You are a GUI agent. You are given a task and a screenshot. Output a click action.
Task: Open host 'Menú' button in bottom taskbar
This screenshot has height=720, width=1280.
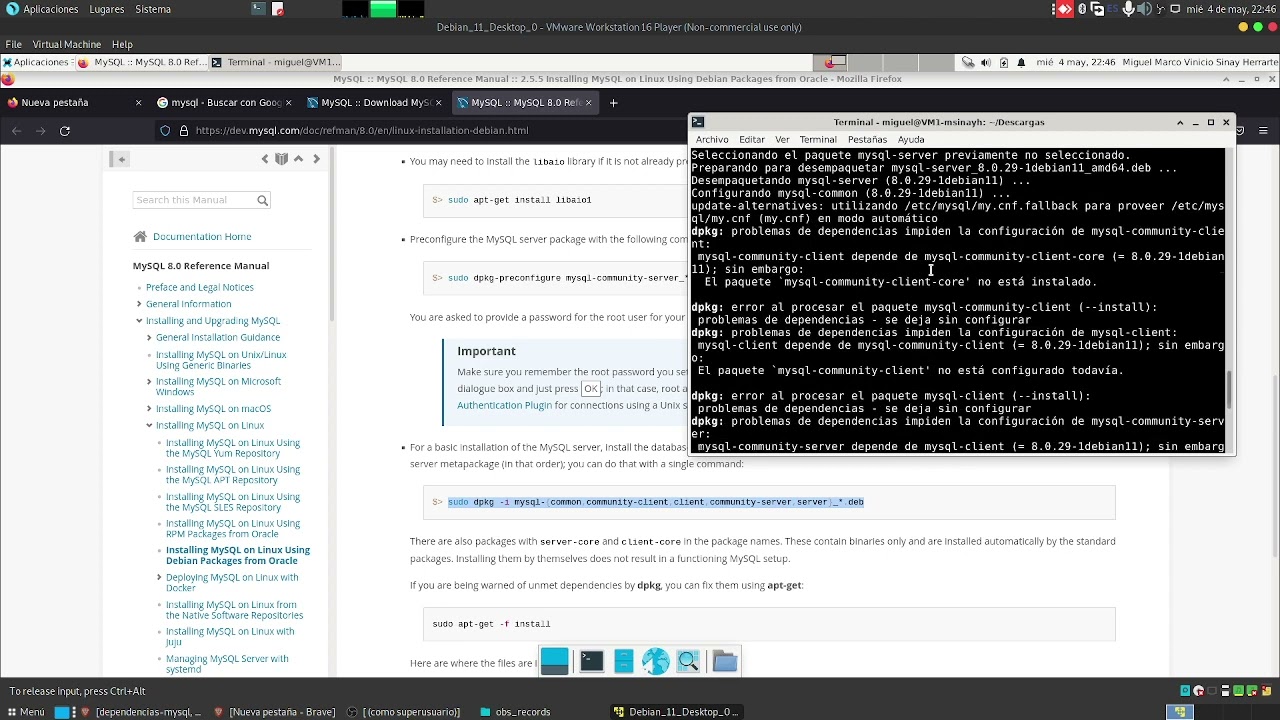pos(24,712)
